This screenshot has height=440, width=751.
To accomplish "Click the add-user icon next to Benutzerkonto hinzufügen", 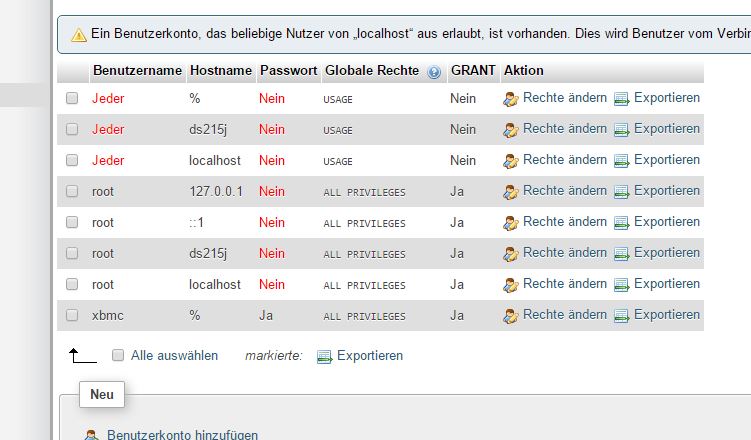I will pyautogui.click(x=91, y=435).
